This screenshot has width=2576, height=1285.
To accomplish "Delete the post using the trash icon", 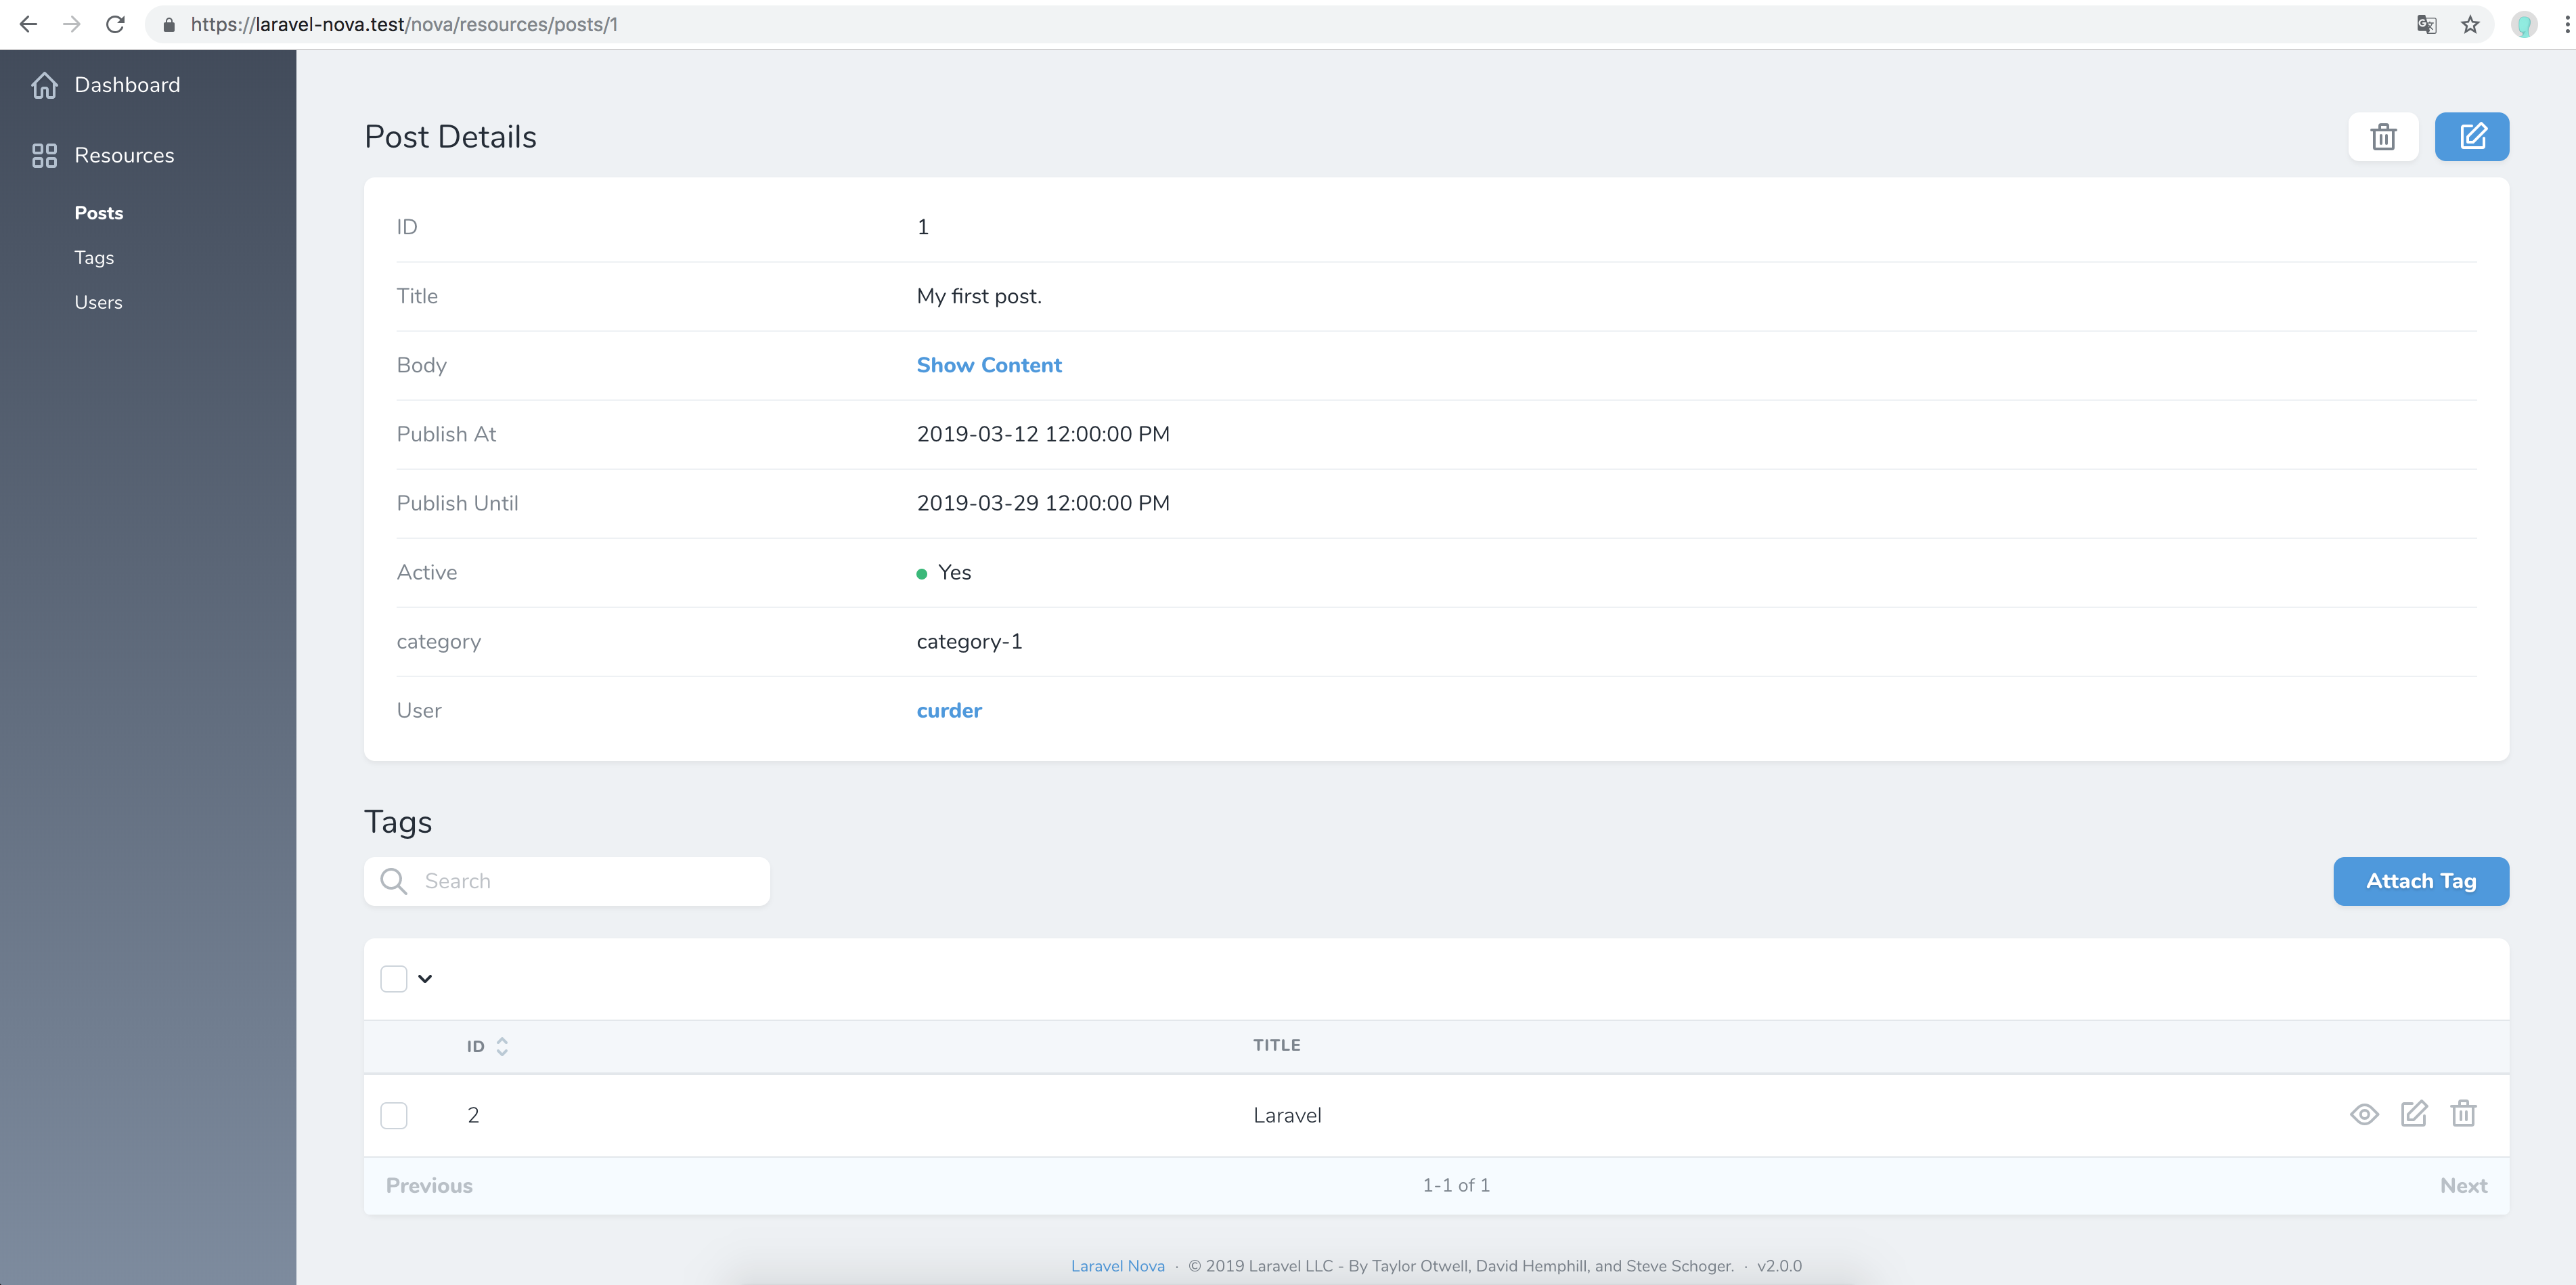I will pos(2383,137).
